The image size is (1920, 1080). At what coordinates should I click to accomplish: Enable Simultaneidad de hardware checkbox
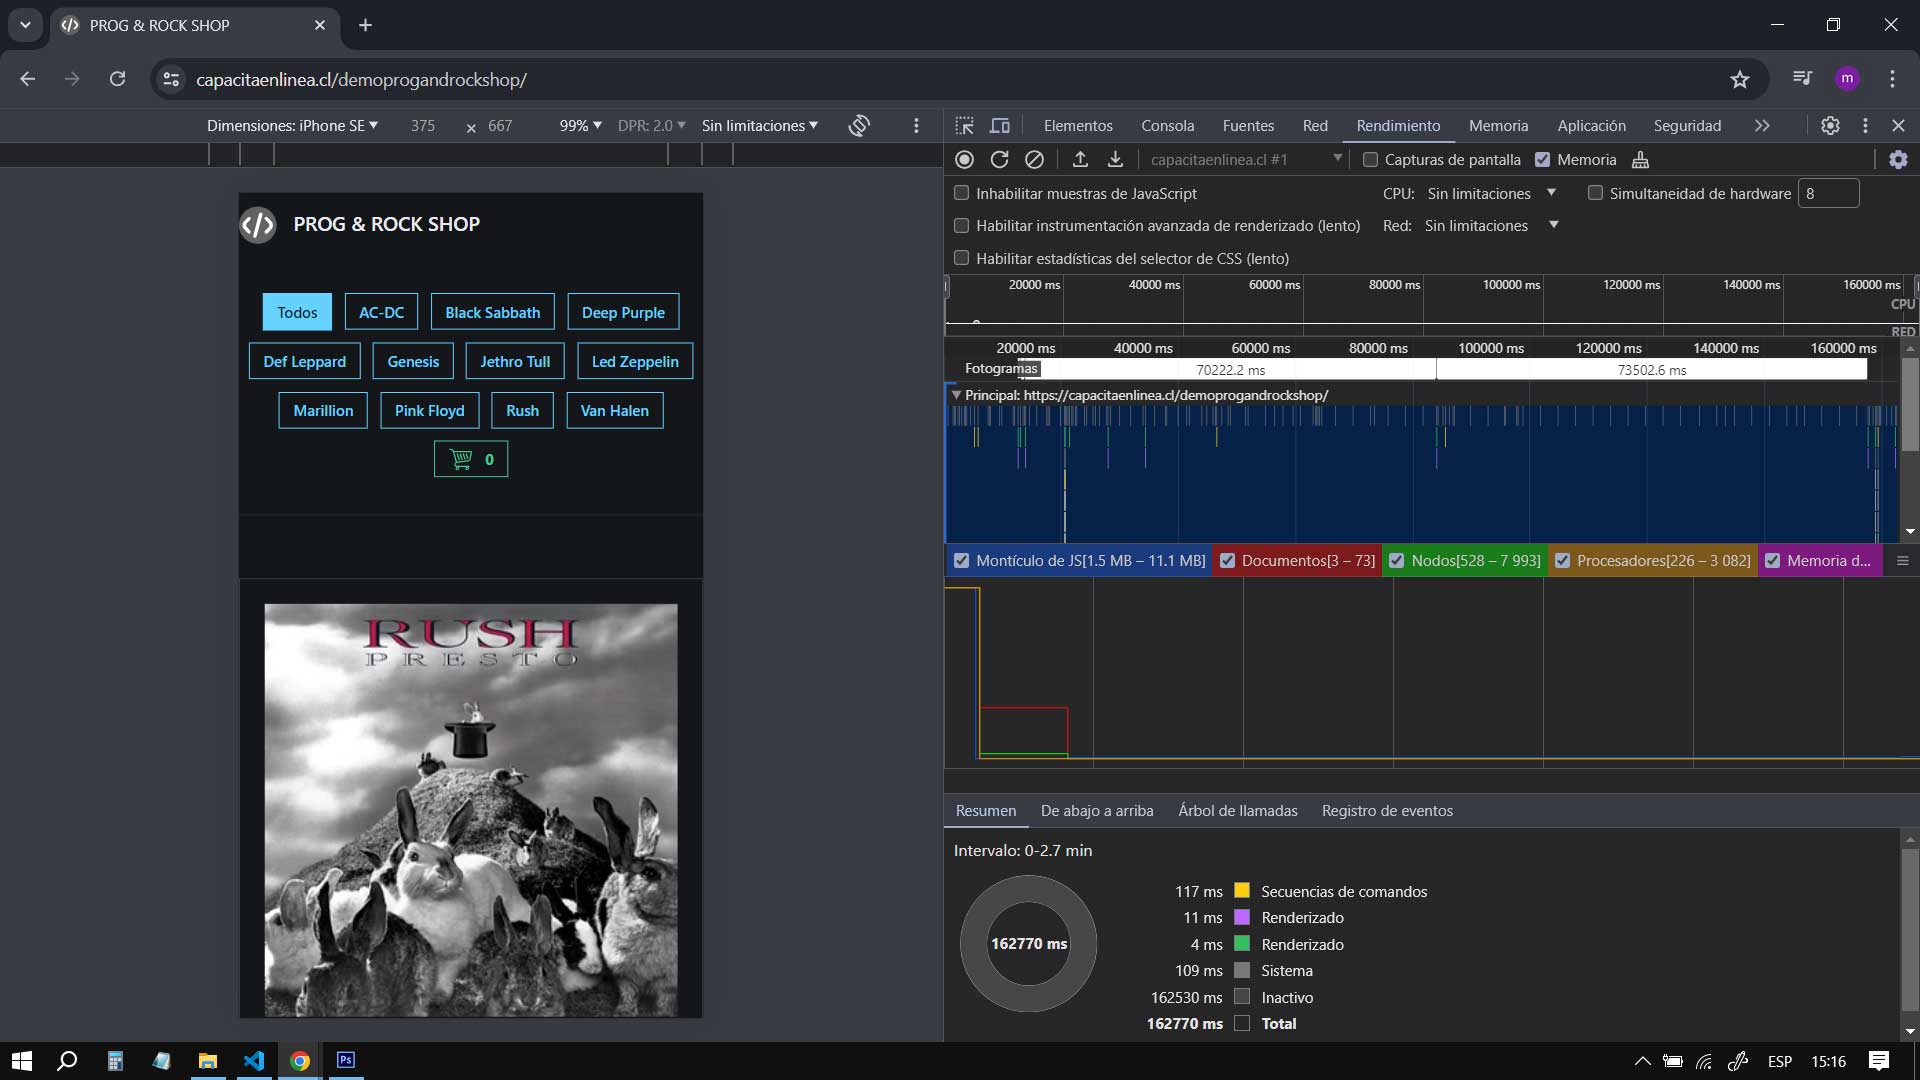coord(1595,193)
